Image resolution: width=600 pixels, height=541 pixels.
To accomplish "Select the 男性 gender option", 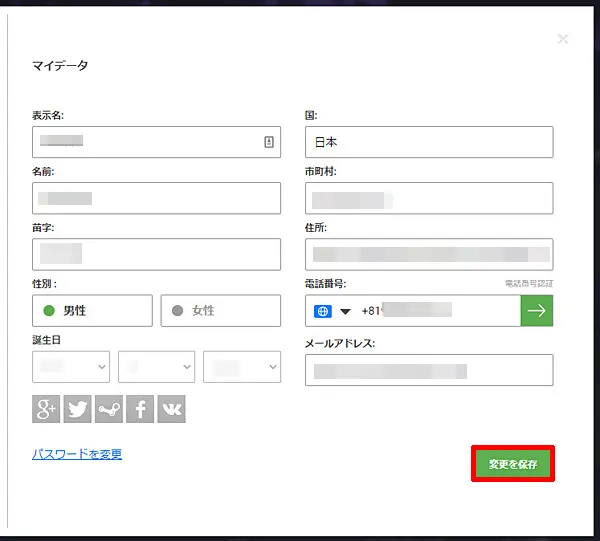I will [x=92, y=310].
